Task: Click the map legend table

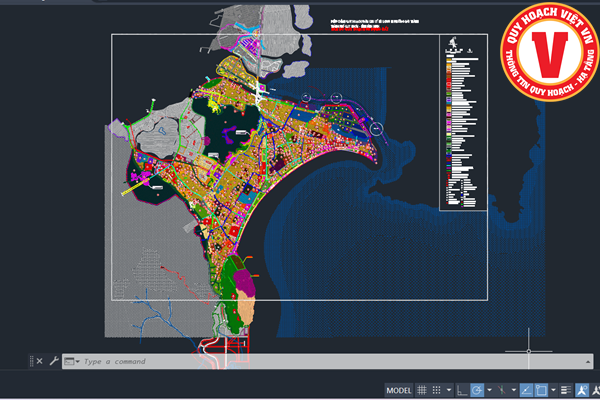Action: (x=461, y=125)
